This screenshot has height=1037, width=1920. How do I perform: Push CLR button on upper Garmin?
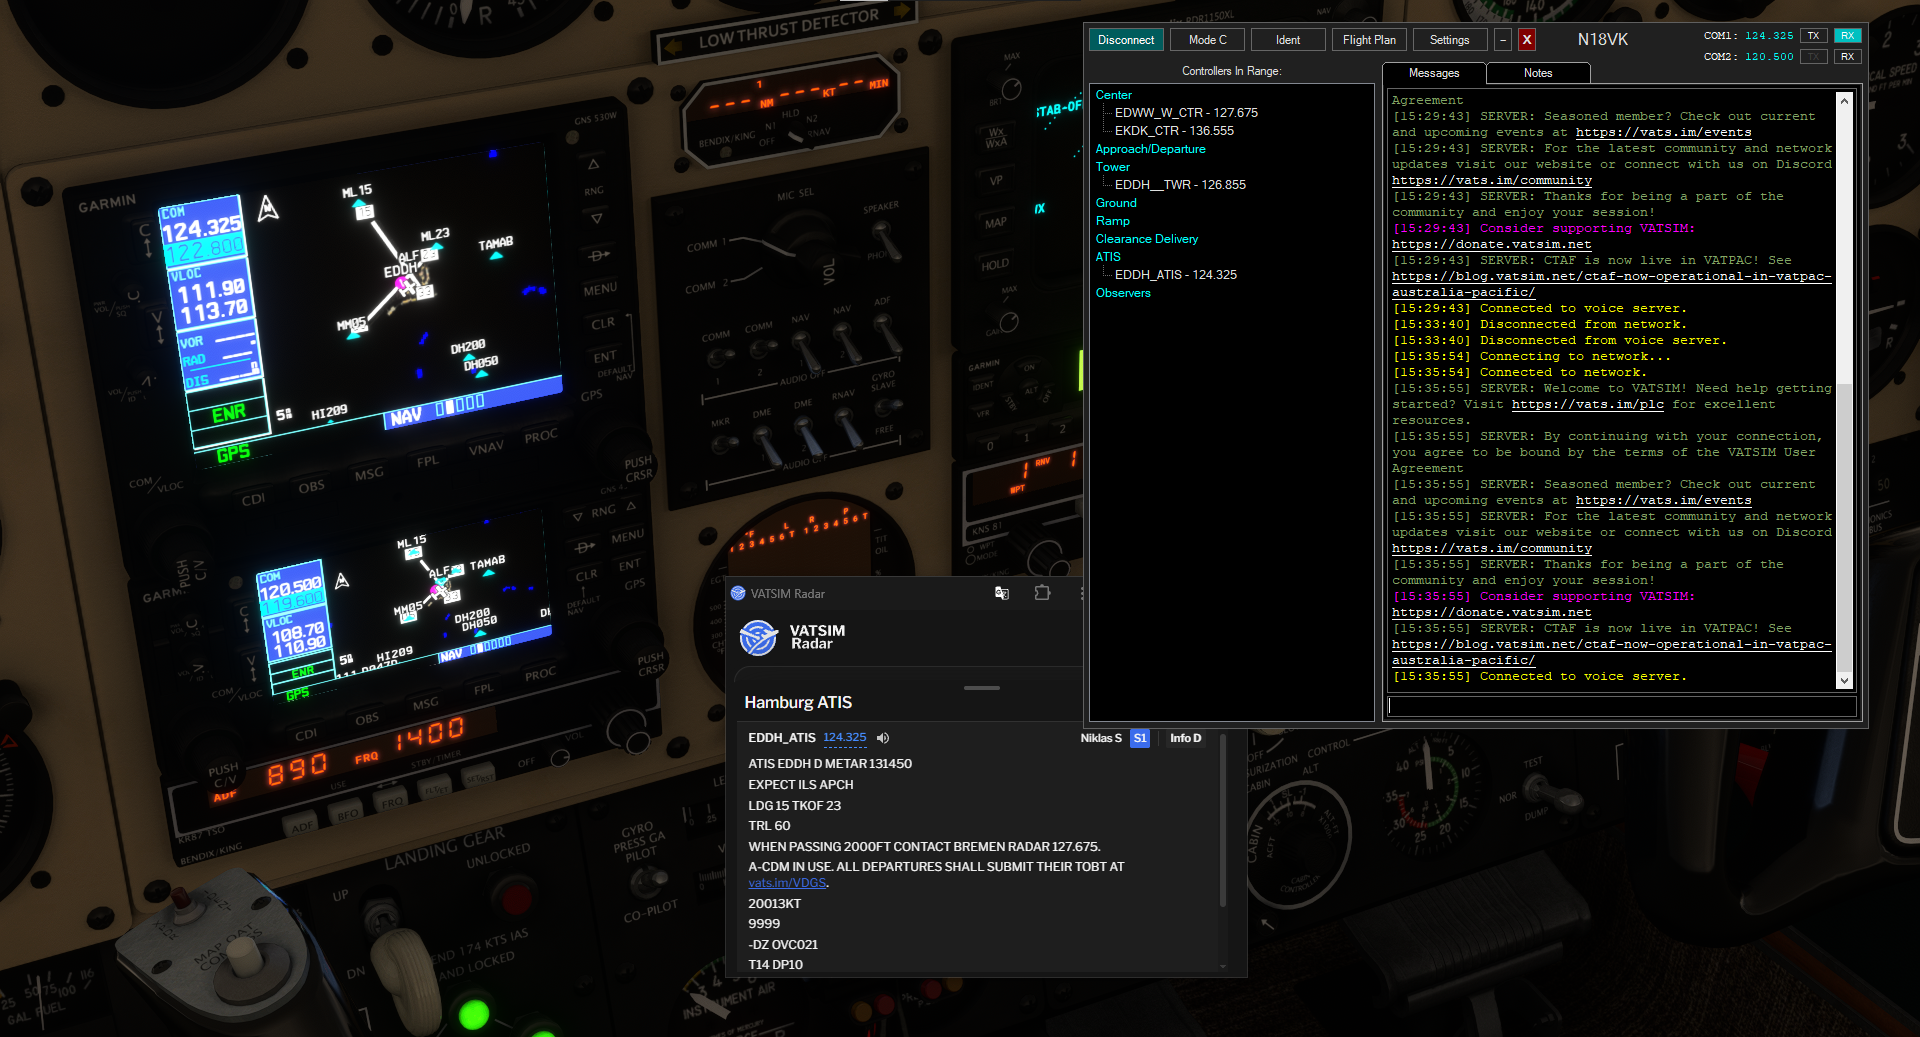point(603,323)
